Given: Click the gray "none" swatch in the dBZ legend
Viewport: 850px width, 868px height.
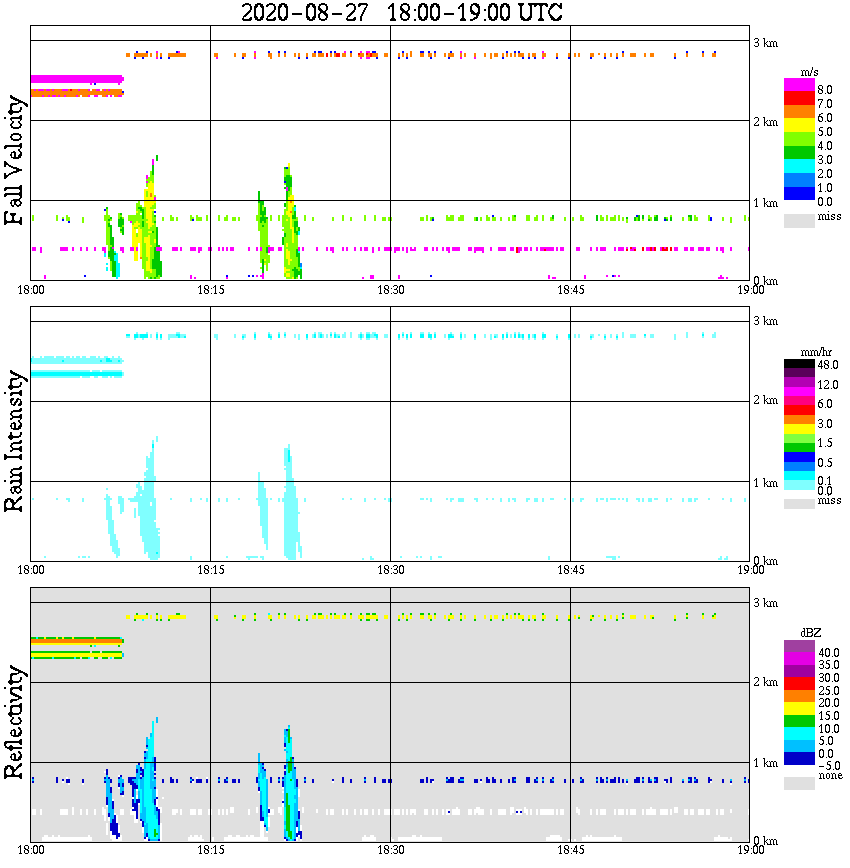Looking at the screenshot, I should pos(799,783).
